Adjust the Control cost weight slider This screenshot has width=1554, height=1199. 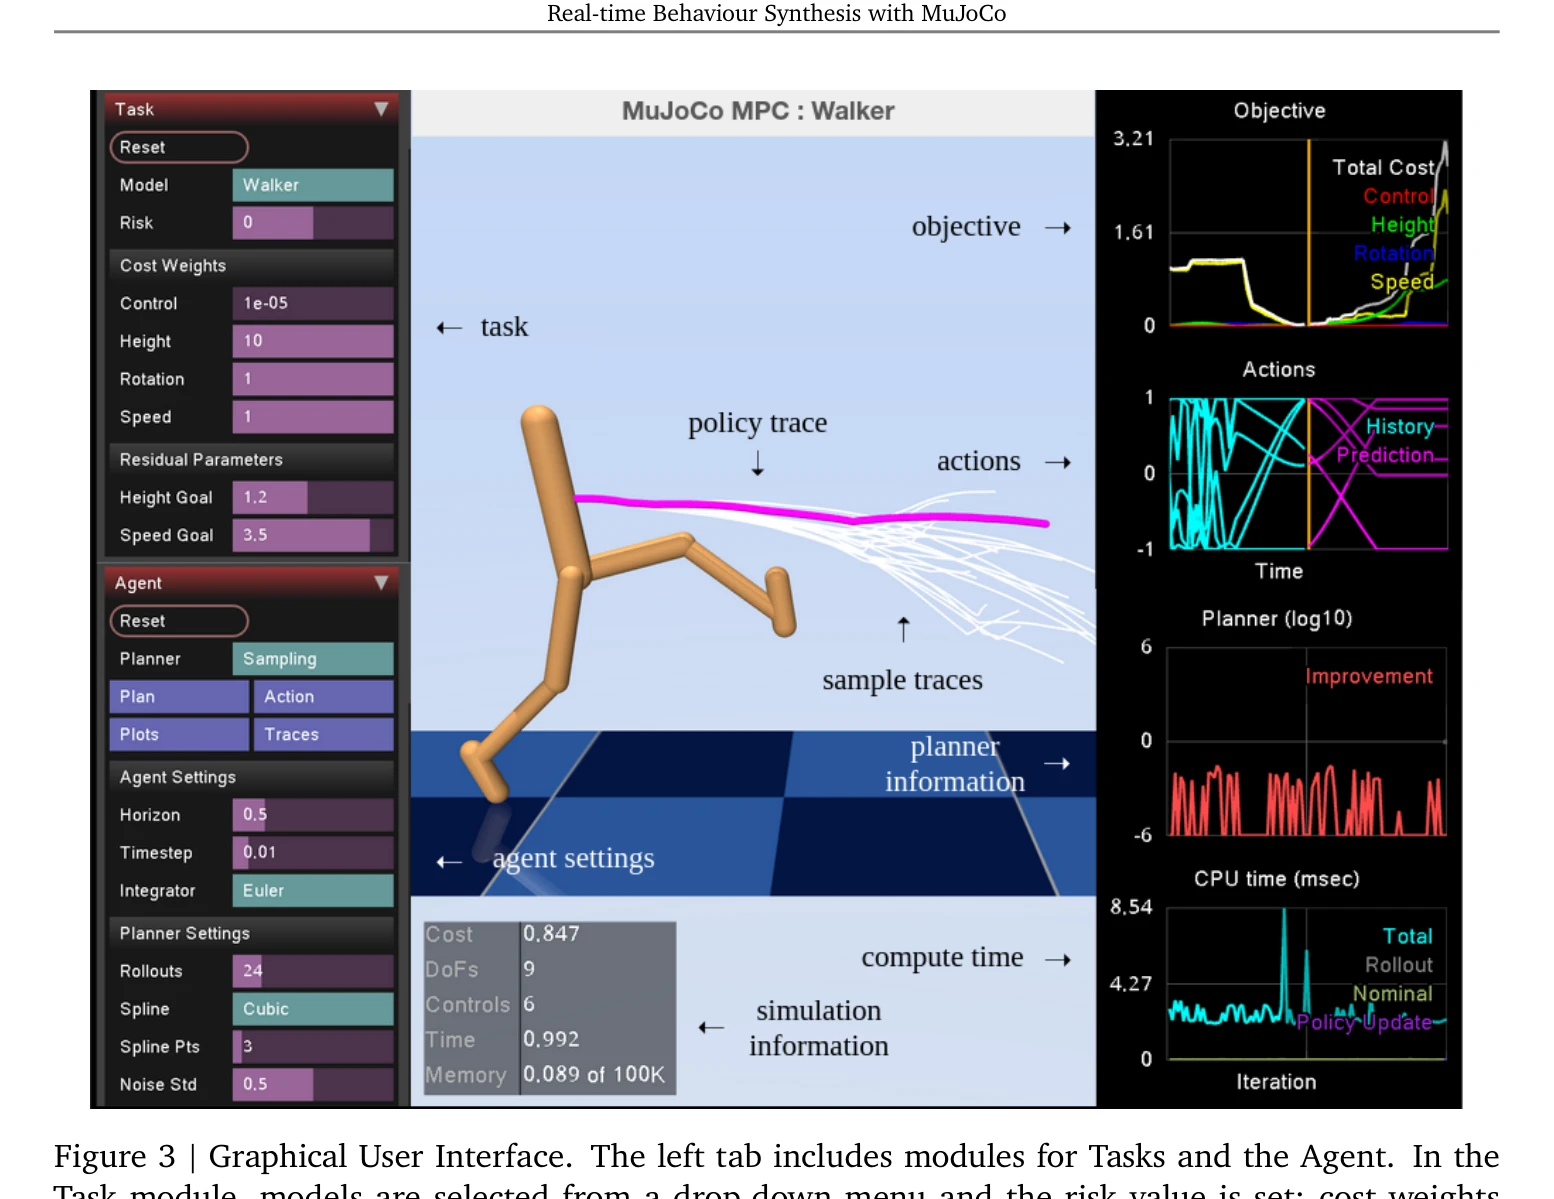313,303
